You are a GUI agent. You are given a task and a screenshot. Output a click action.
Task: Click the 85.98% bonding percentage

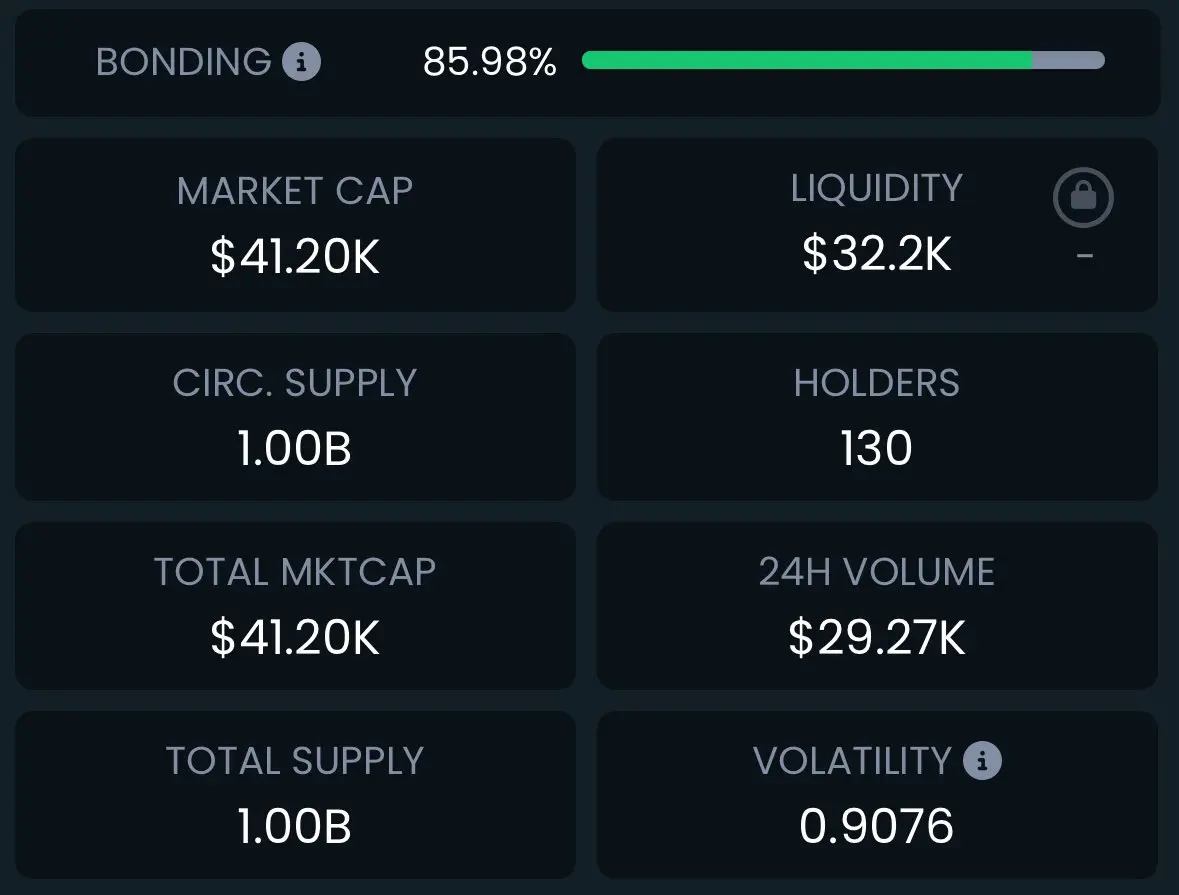point(489,62)
